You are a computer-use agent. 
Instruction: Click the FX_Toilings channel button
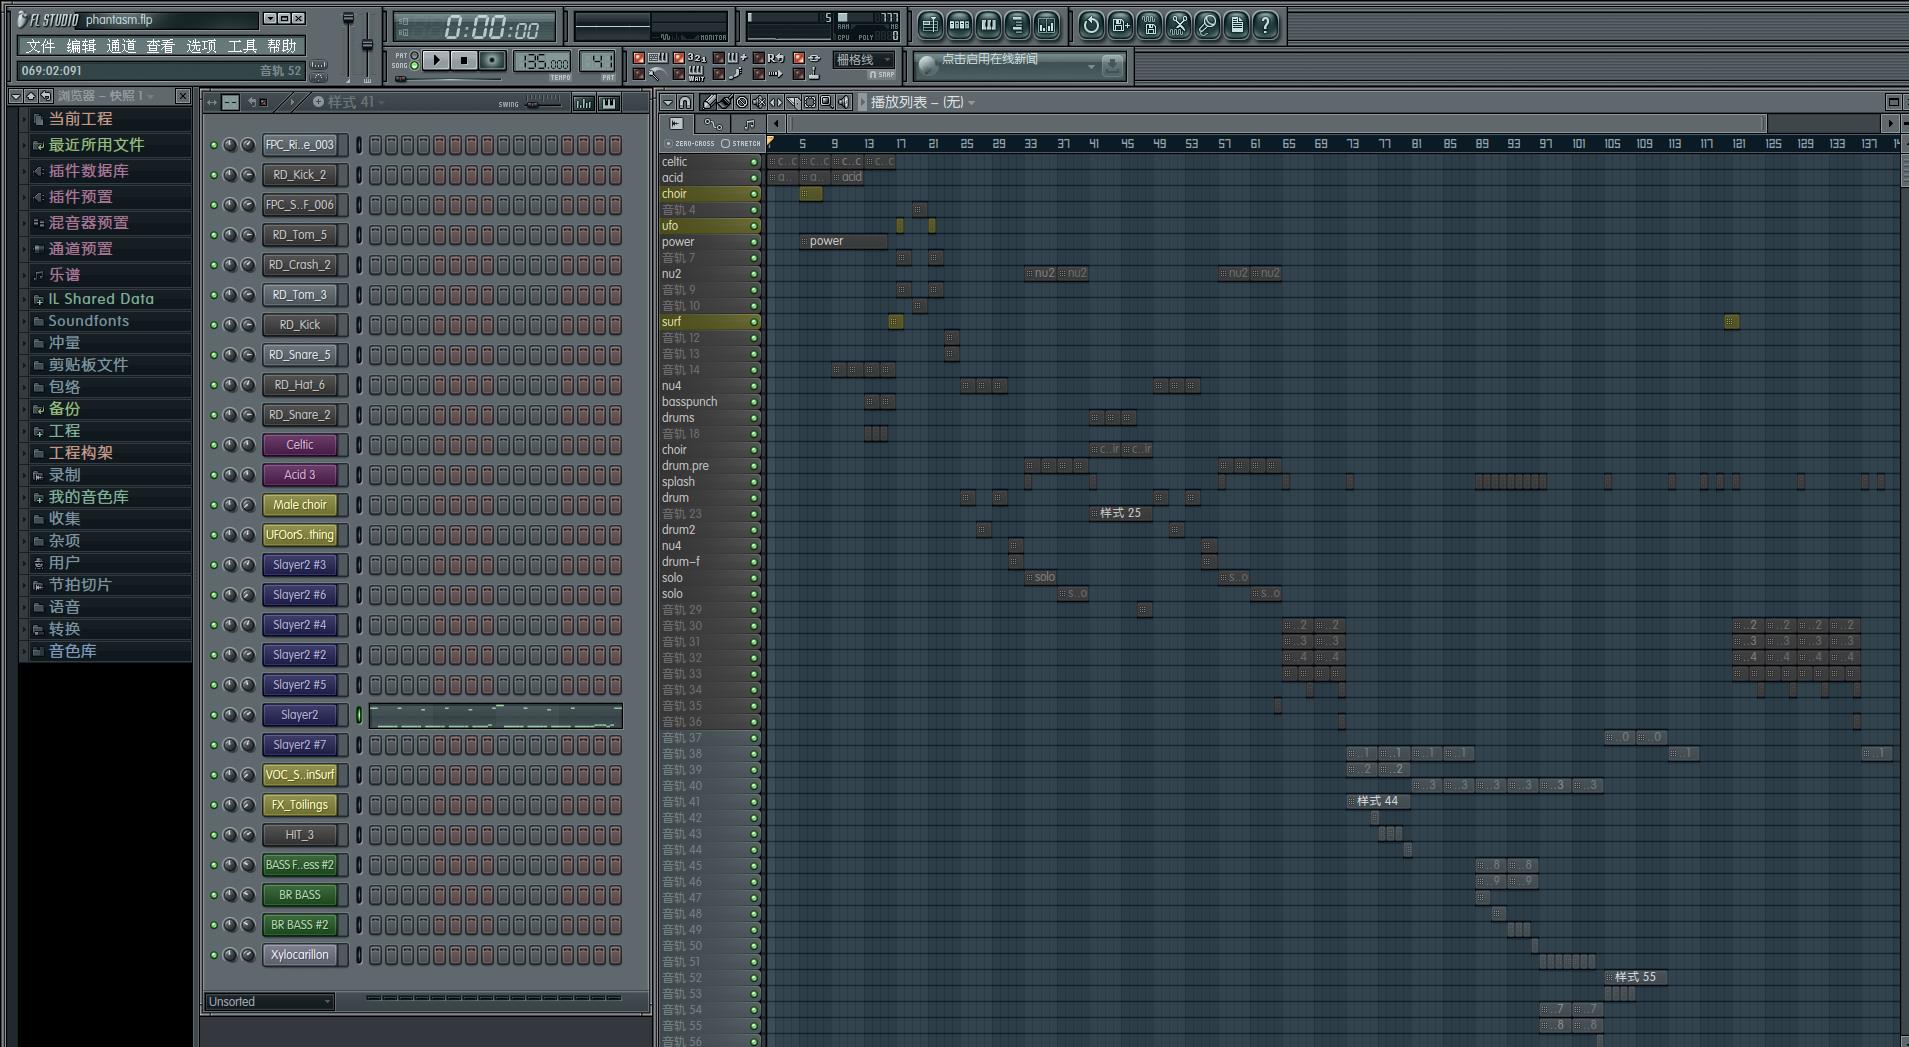[300, 805]
